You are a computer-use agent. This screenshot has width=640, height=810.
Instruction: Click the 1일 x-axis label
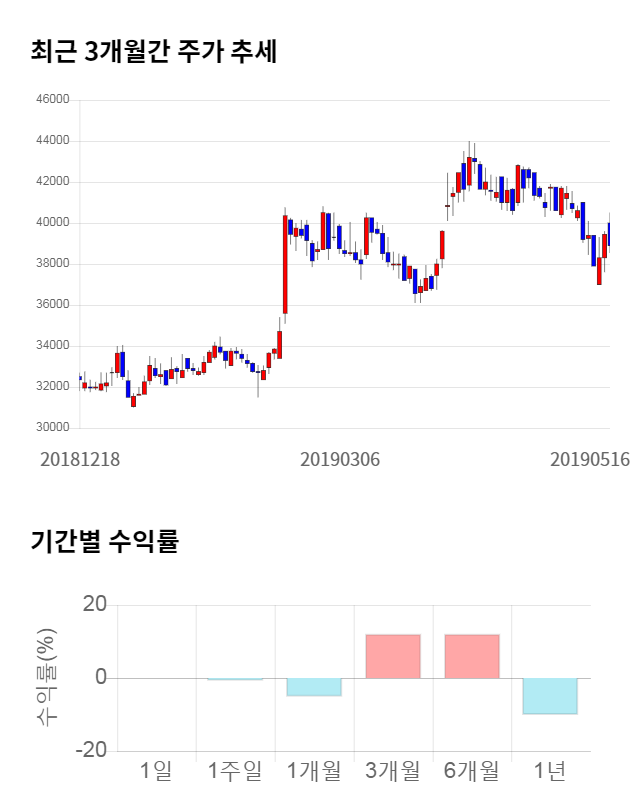click(x=156, y=770)
